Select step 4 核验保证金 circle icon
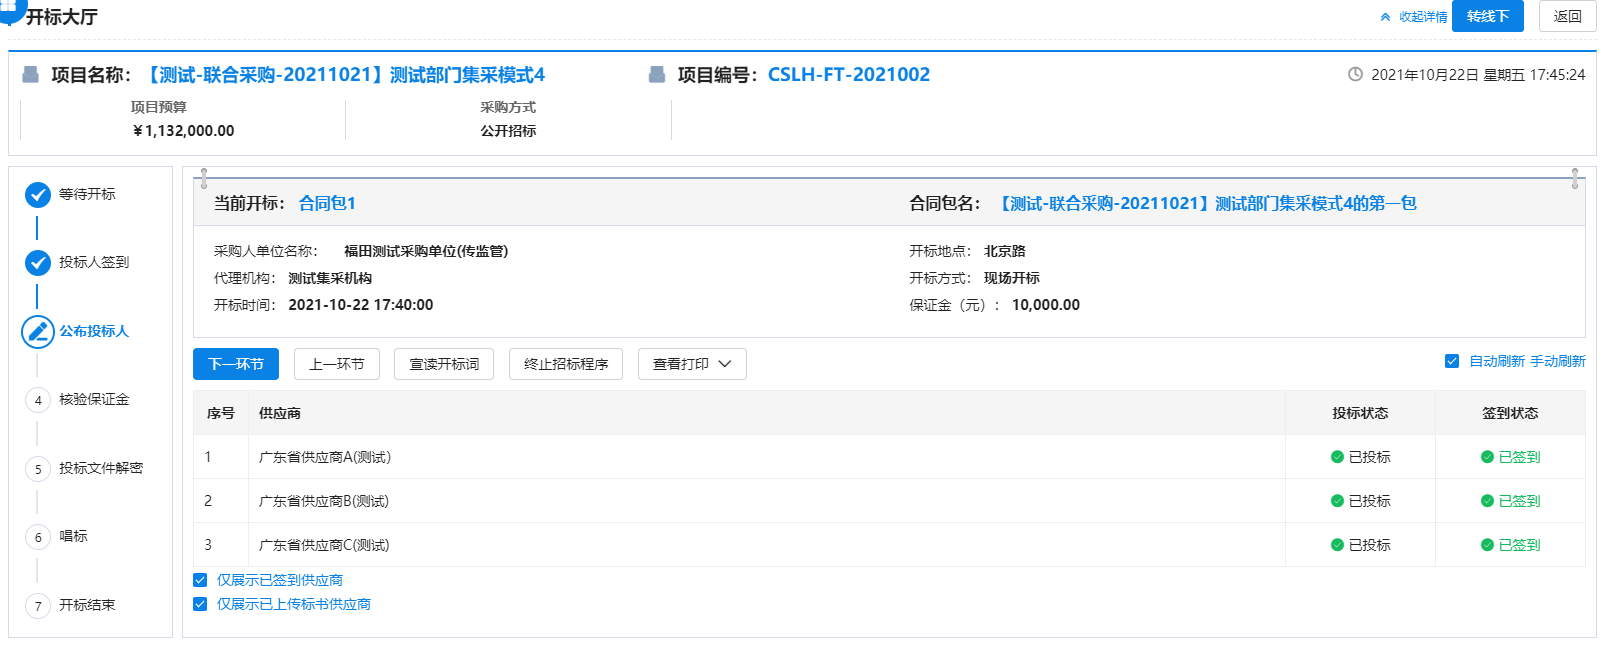 coord(38,400)
